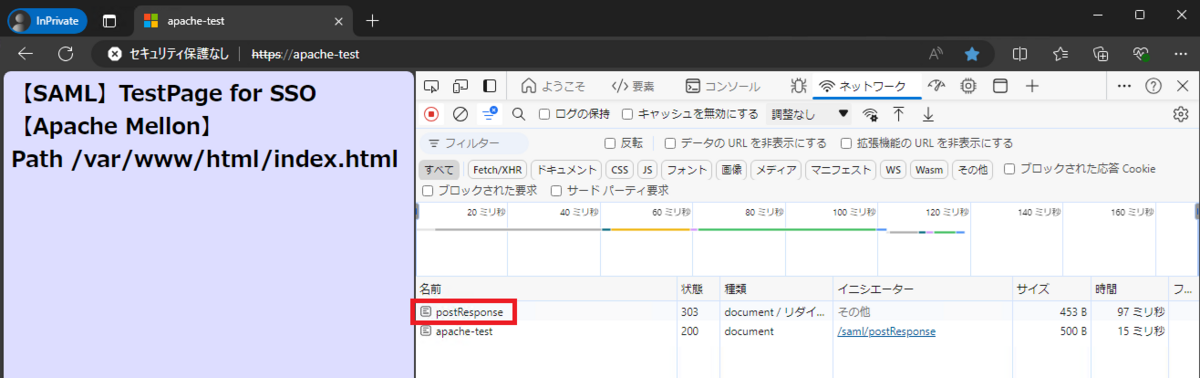Open a new browser tab

(x=372, y=20)
